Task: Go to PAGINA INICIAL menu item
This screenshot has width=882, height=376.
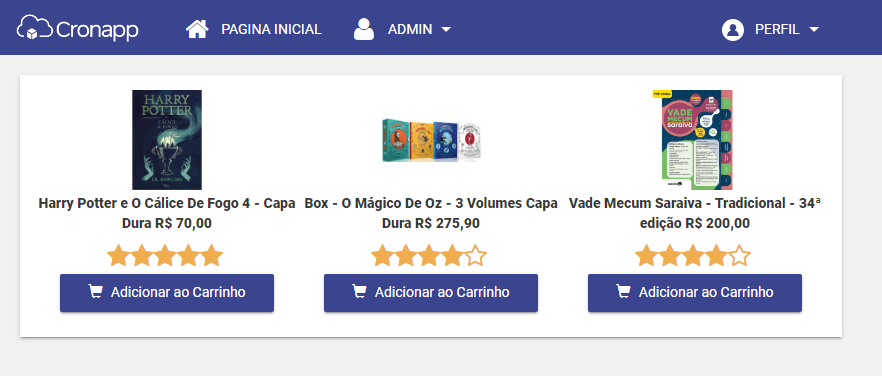Action: (271, 29)
